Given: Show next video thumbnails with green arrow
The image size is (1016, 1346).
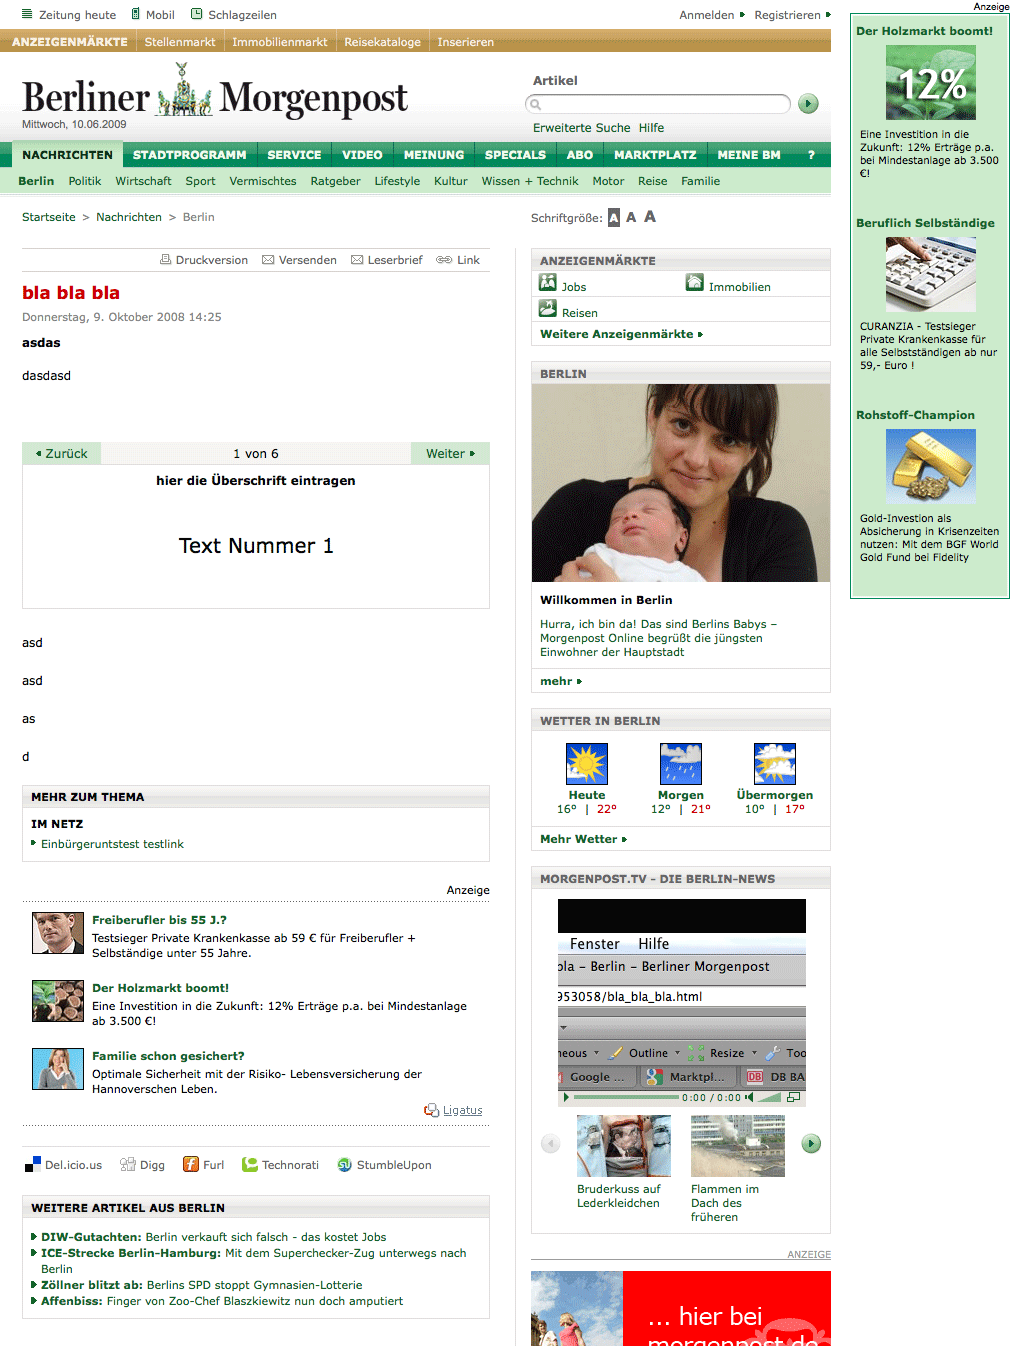Looking at the screenshot, I should pos(811,1143).
